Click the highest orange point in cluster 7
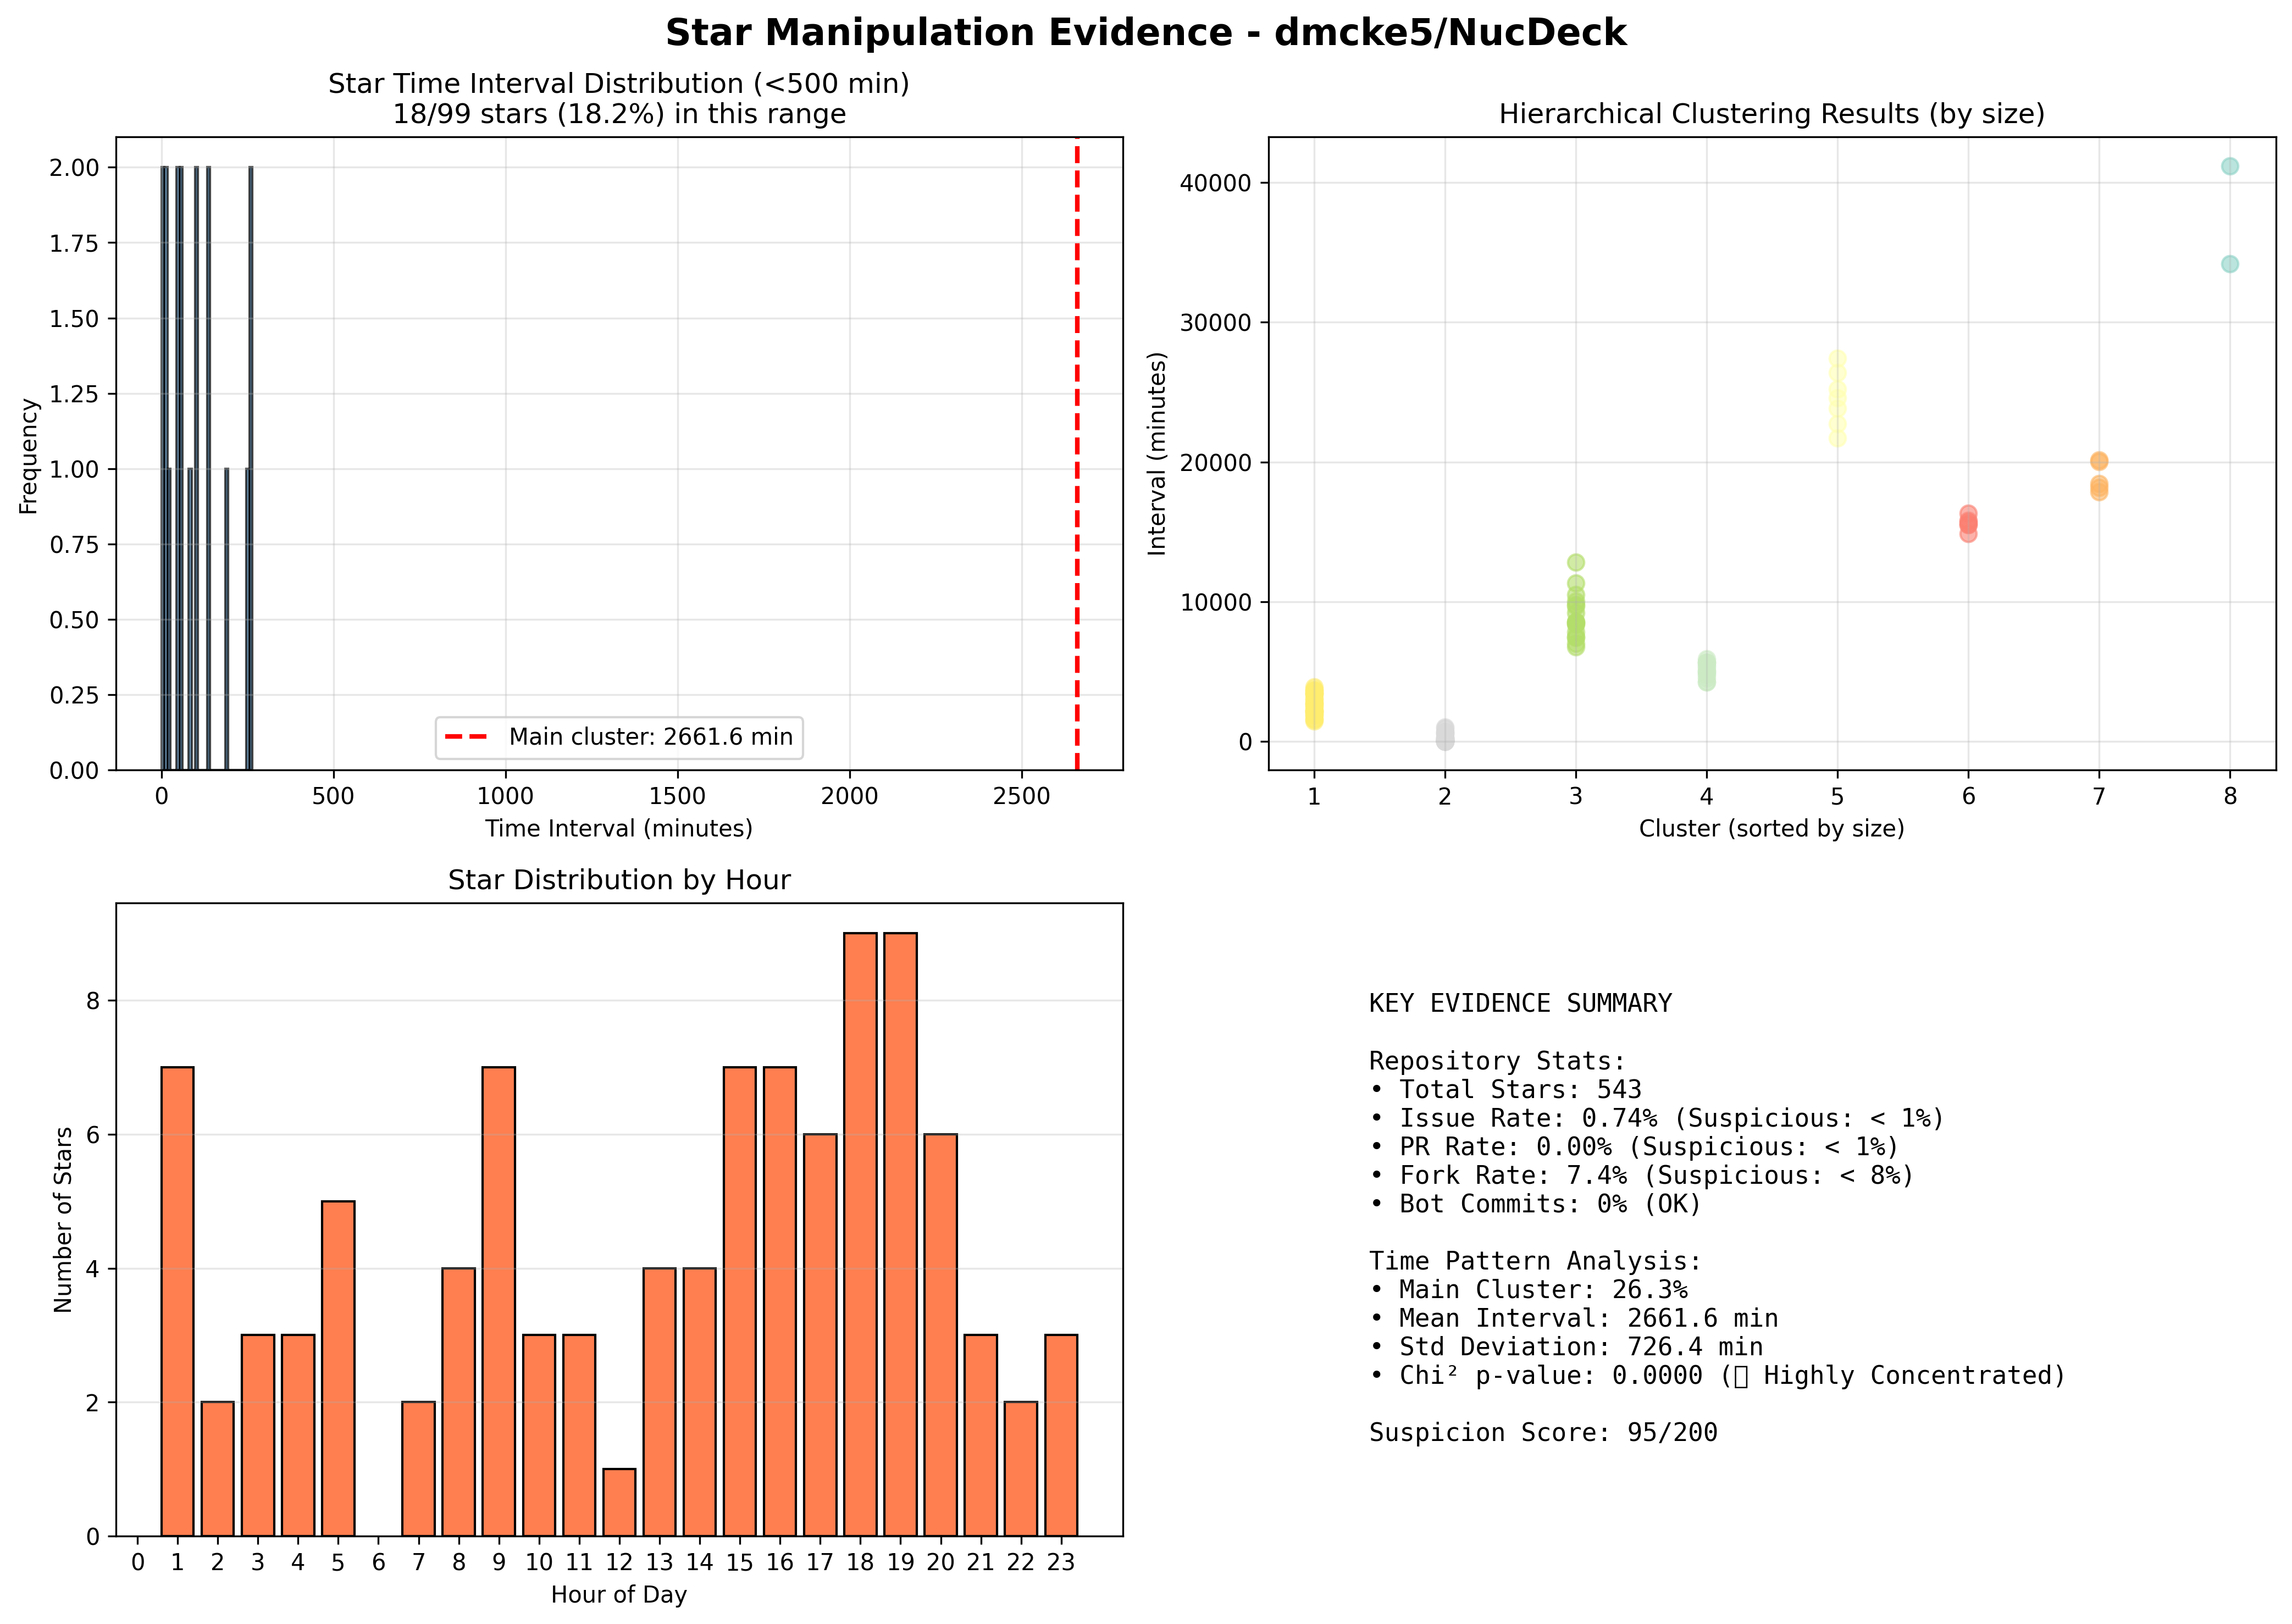 coord(2098,461)
